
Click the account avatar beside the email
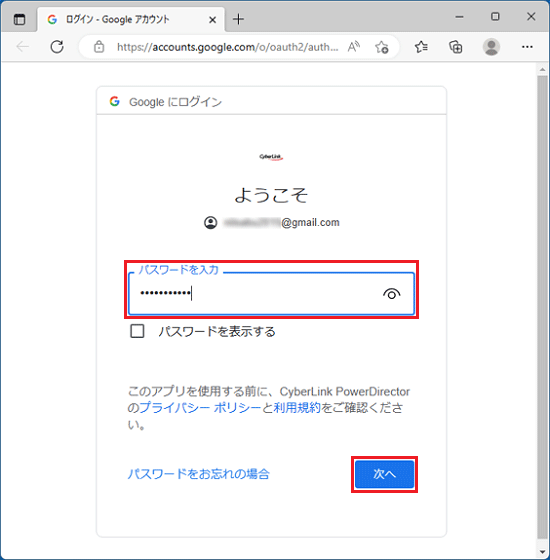coord(211,222)
